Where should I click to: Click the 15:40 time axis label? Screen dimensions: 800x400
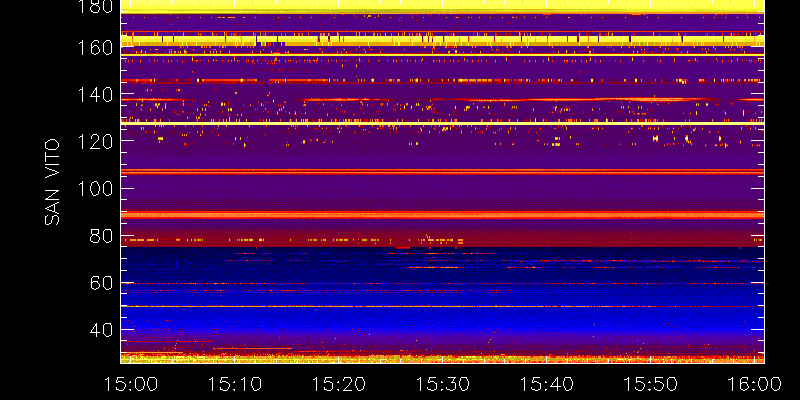click(547, 384)
